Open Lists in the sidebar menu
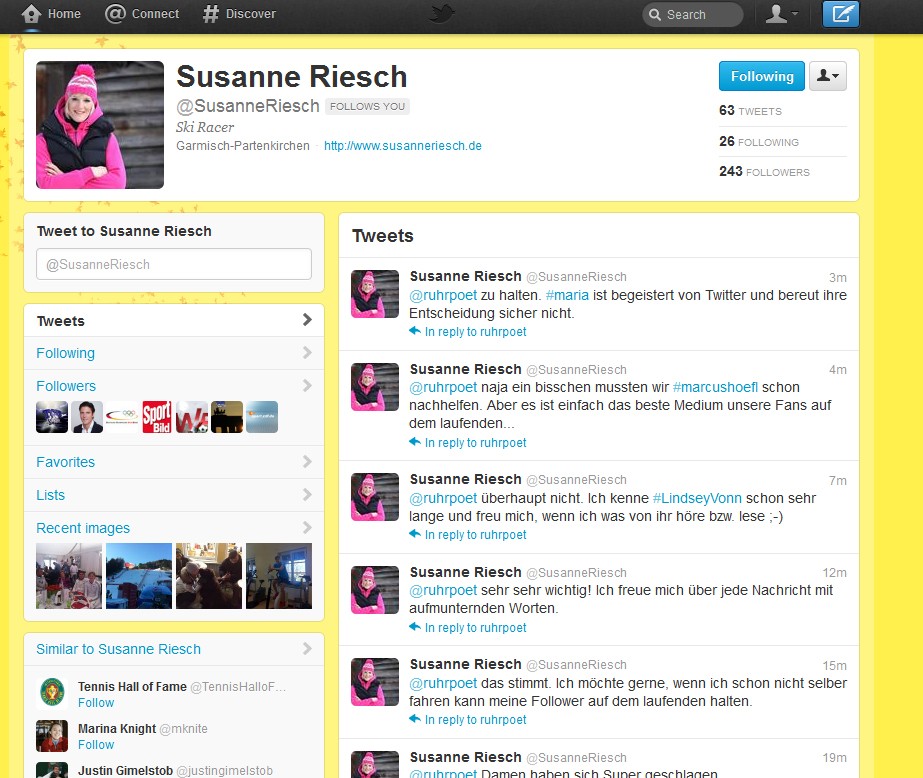923x778 pixels. point(174,495)
